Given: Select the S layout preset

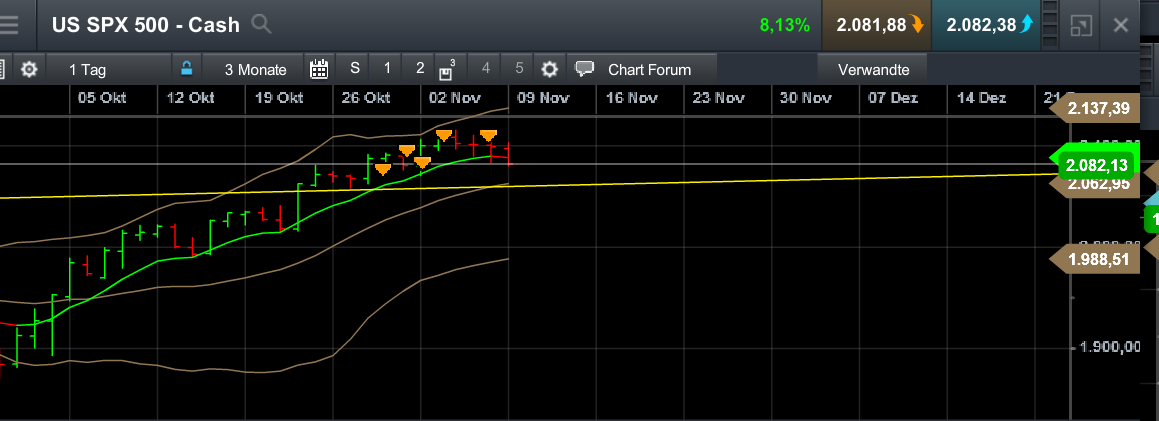Looking at the screenshot, I should [355, 68].
